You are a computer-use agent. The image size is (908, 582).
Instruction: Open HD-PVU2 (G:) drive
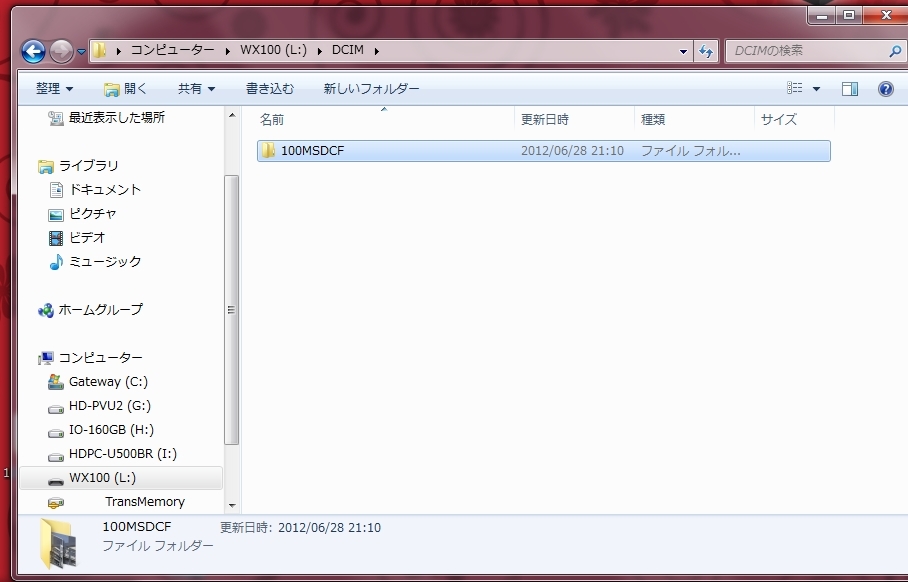pyautogui.click(x=110, y=405)
